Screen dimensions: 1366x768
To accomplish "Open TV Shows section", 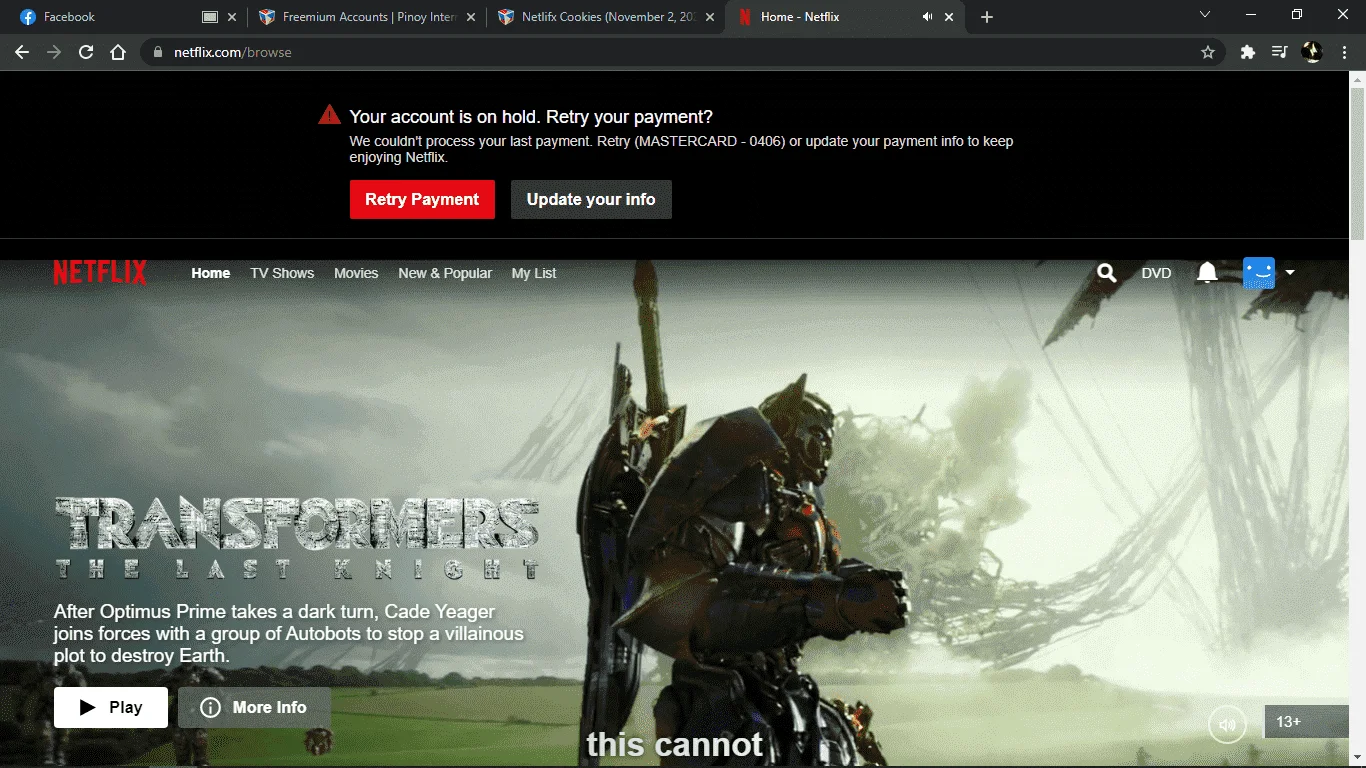I will pyautogui.click(x=282, y=273).
